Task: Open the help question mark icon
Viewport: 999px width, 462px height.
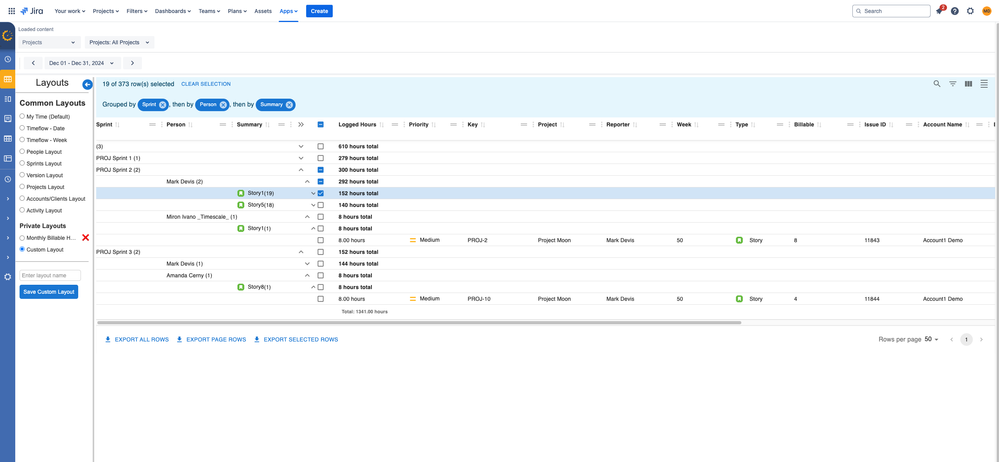Action: click(x=954, y=11)
